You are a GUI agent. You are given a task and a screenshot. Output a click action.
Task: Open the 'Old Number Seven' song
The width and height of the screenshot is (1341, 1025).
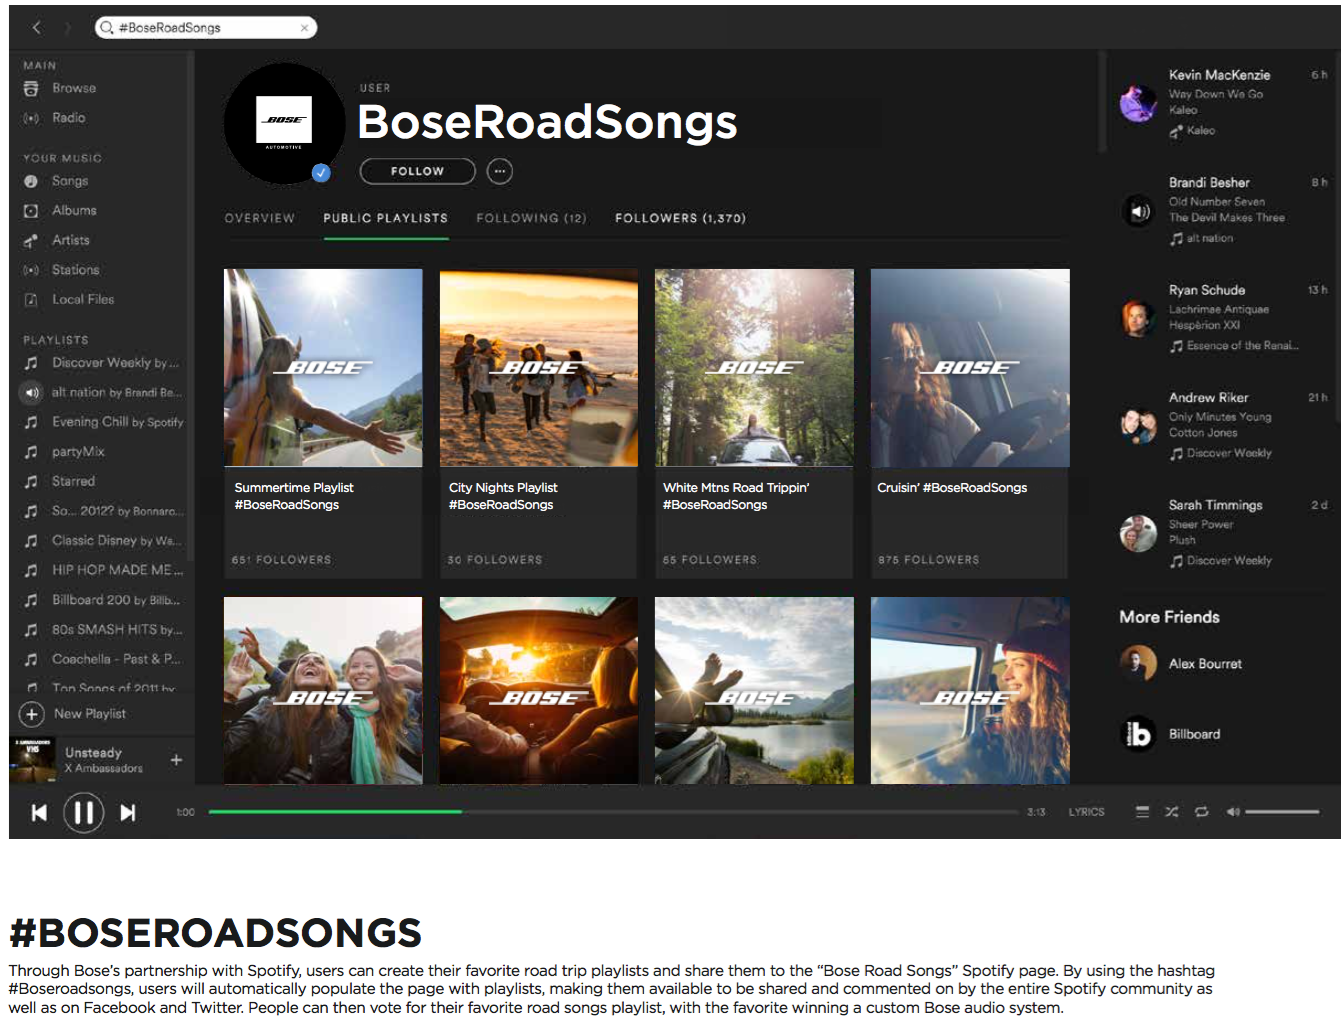click(x=1217, y=202)
